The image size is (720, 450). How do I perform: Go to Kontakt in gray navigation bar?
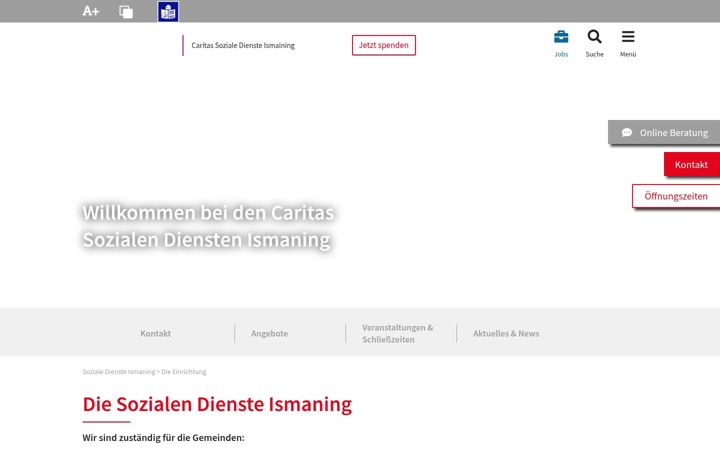(x=156, y=333)
